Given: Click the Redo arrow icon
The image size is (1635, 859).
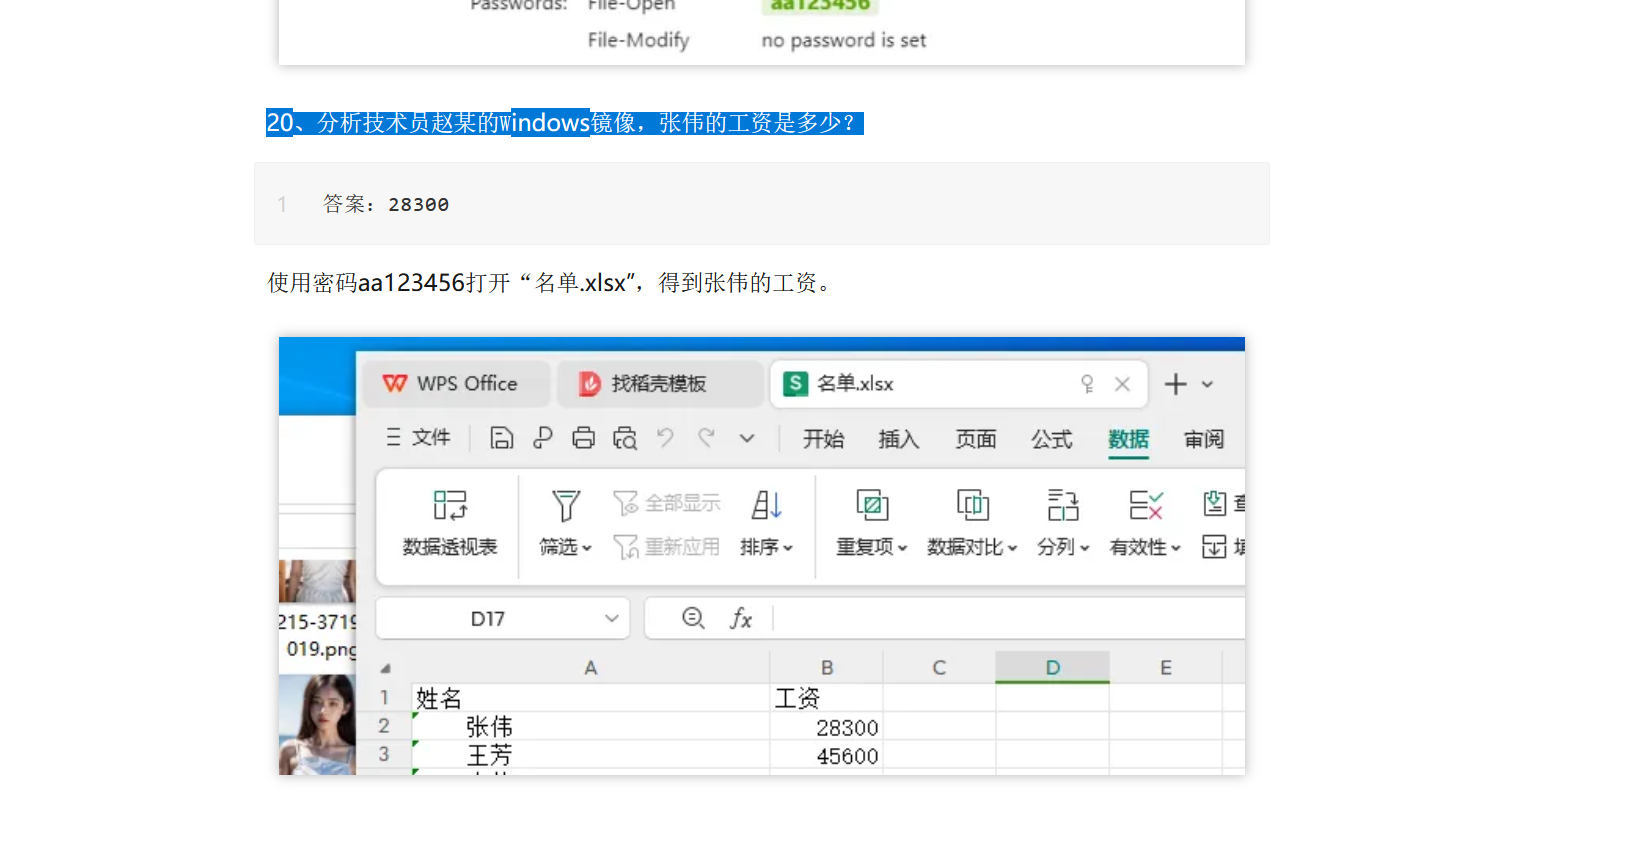Looking at the screenshot, I should pyautogui.click(x=707, y=438).
